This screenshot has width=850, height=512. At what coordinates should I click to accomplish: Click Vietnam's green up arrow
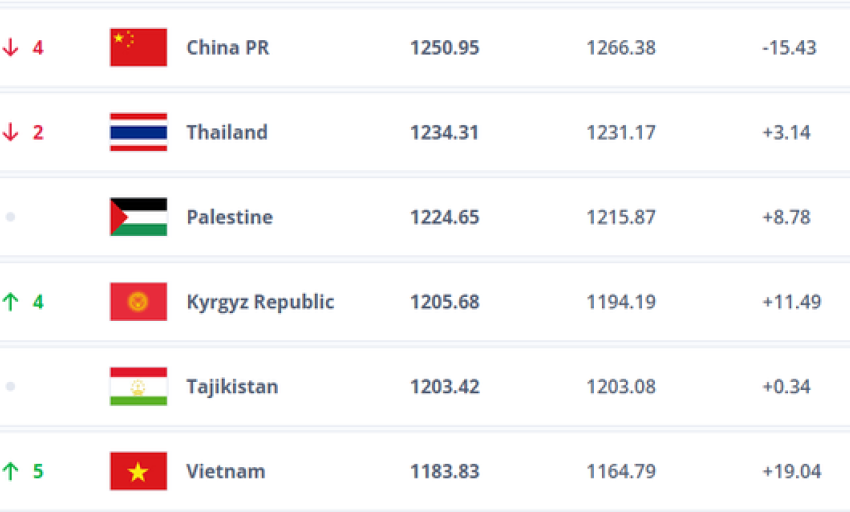click(x=10, y=471)
